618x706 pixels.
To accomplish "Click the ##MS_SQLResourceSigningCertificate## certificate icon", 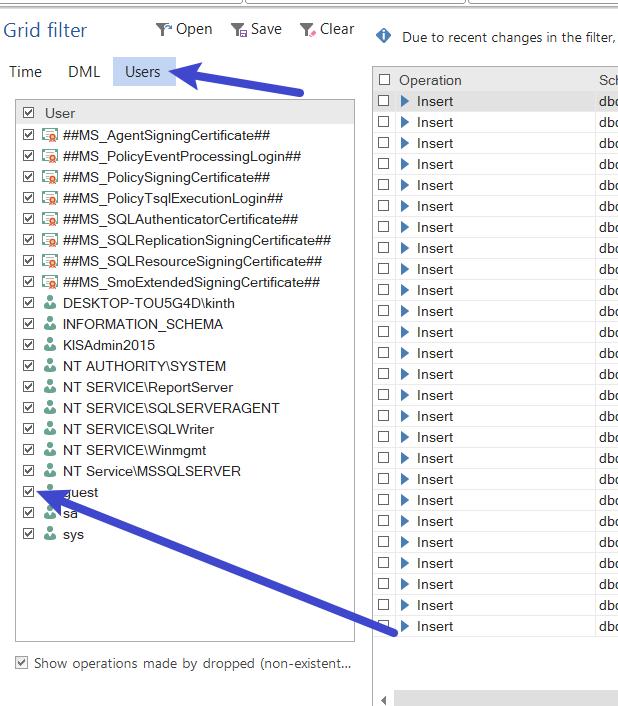I will click(50, 261).
